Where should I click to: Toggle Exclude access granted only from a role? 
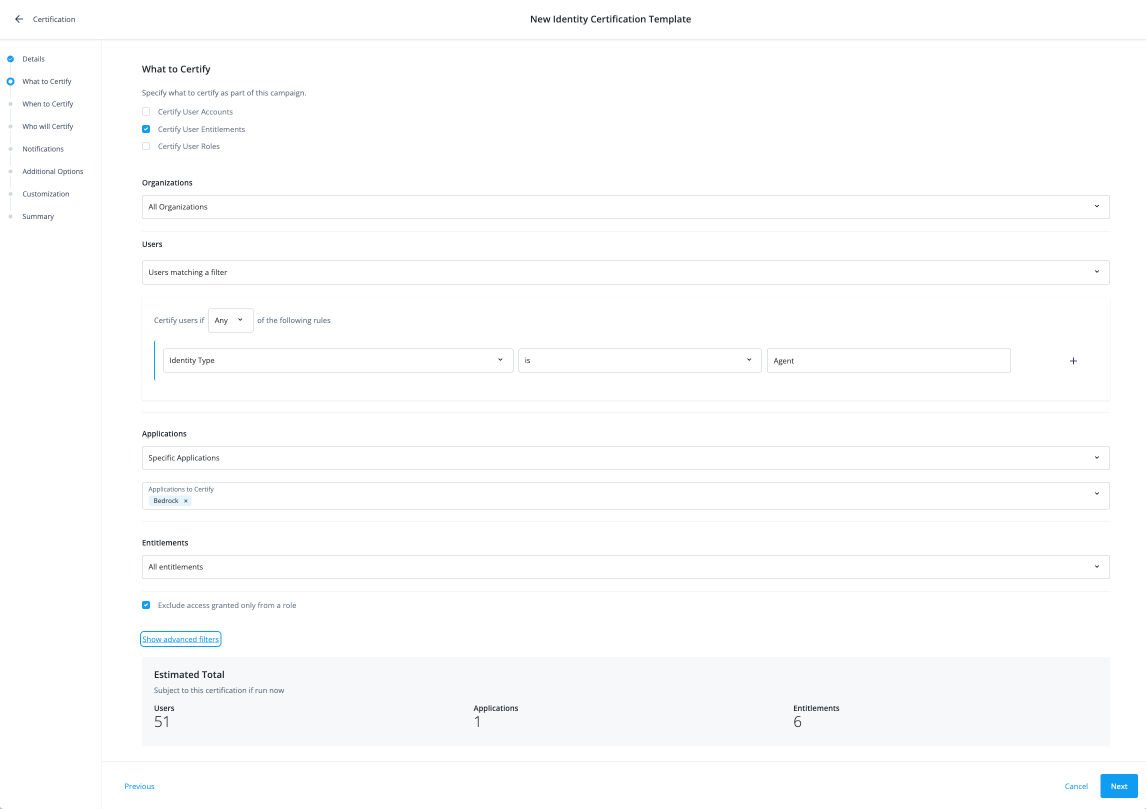pyautogui.click(x=146, y=605)
